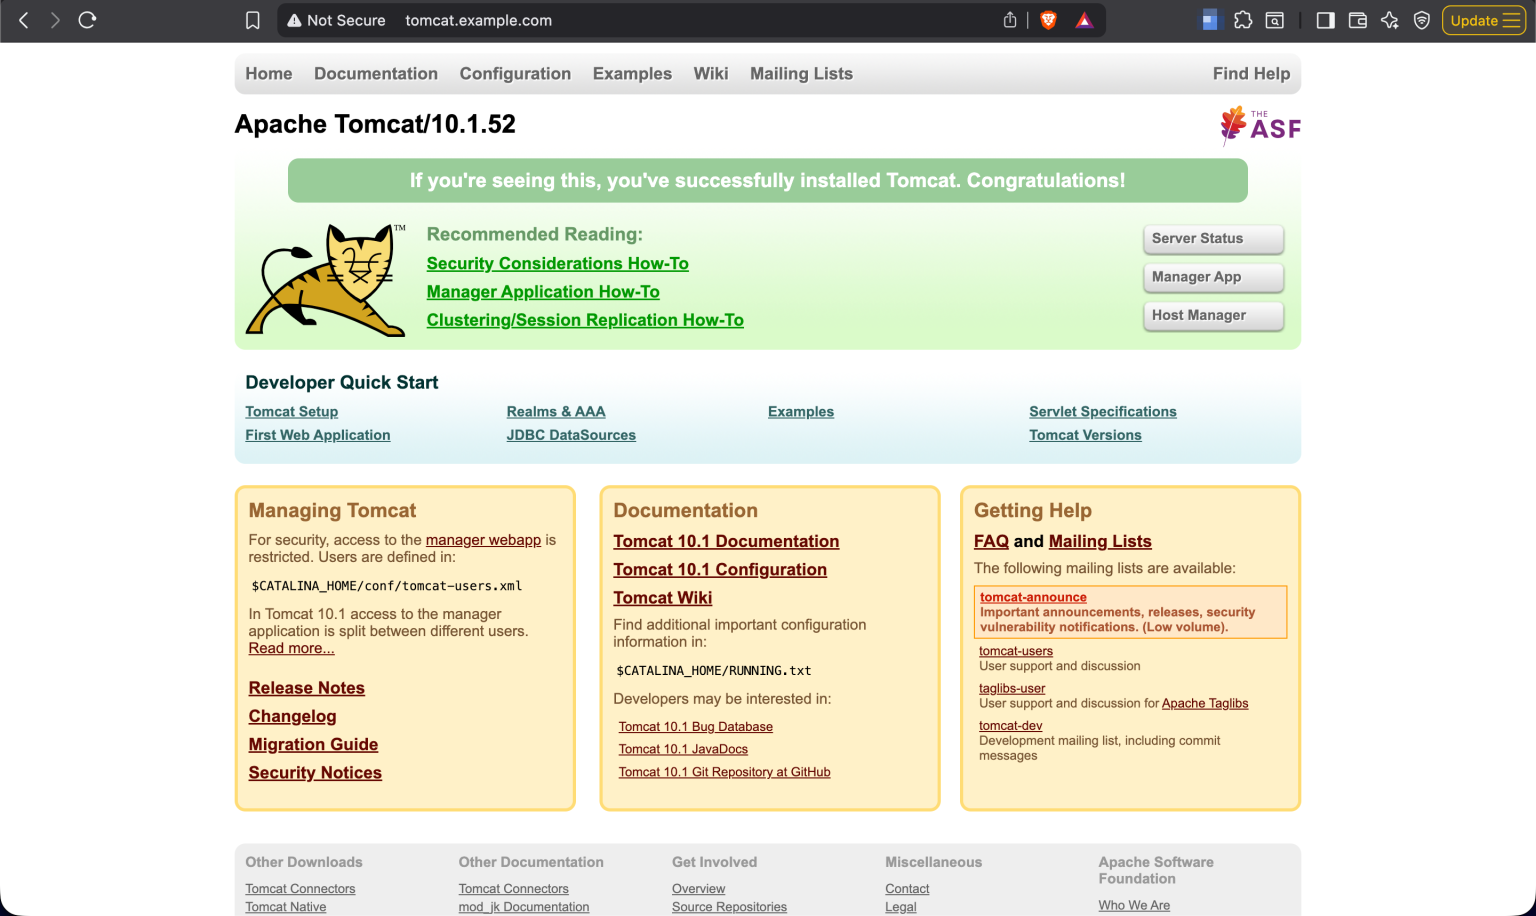Click the tomcat-announce mailing list link
This screenshot has height=916, width=1536.
[1033, 597]
